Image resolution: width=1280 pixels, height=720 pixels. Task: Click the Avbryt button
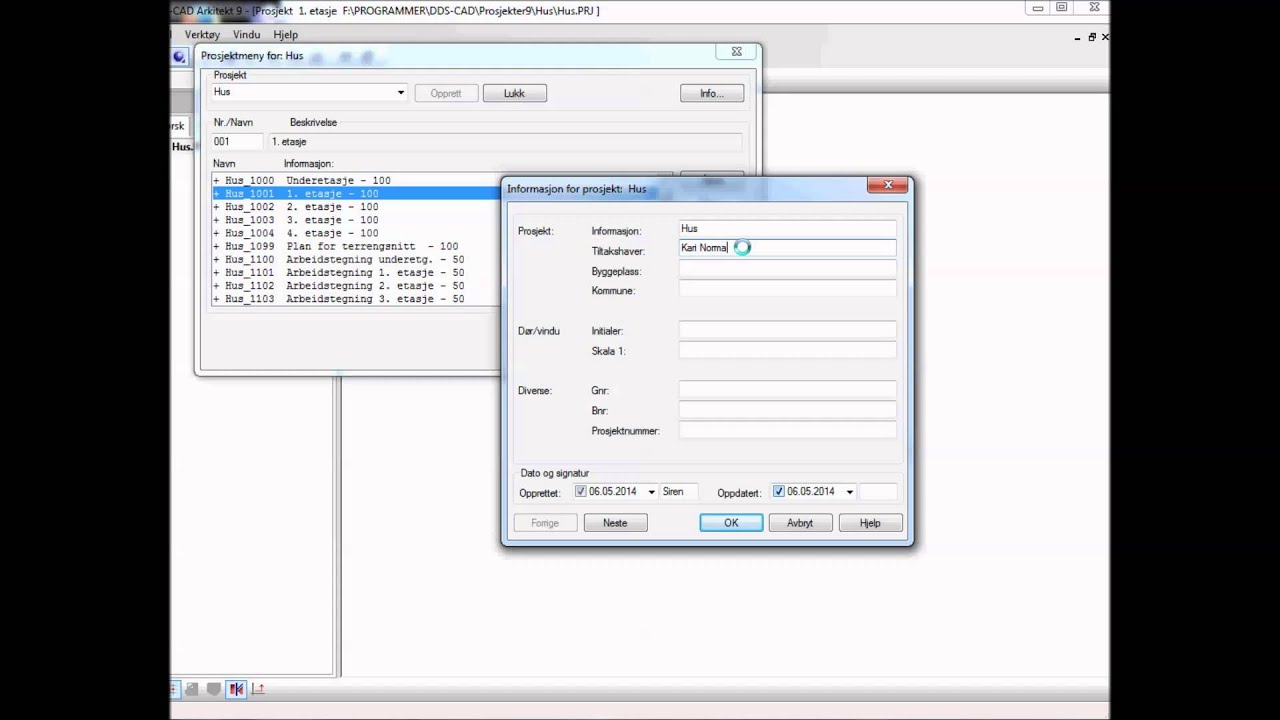click(x=800, y=523)
